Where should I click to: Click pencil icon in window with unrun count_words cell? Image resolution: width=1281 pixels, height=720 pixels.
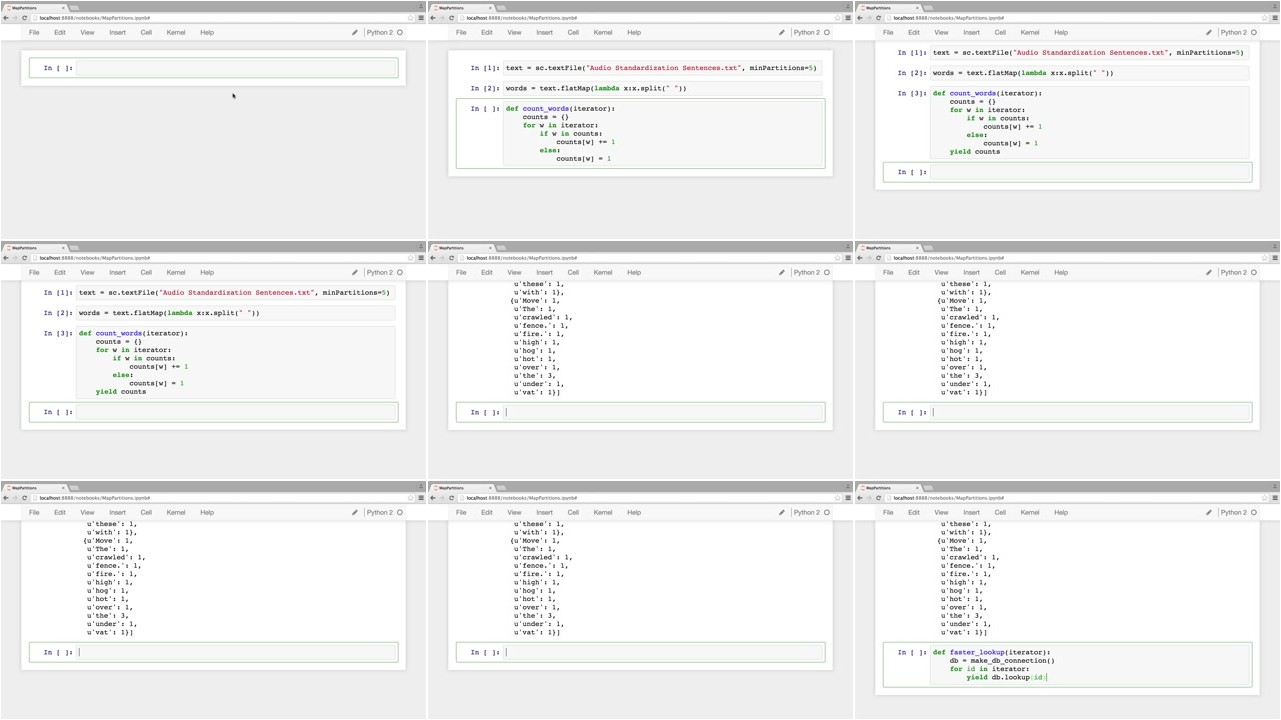(782, 32)
